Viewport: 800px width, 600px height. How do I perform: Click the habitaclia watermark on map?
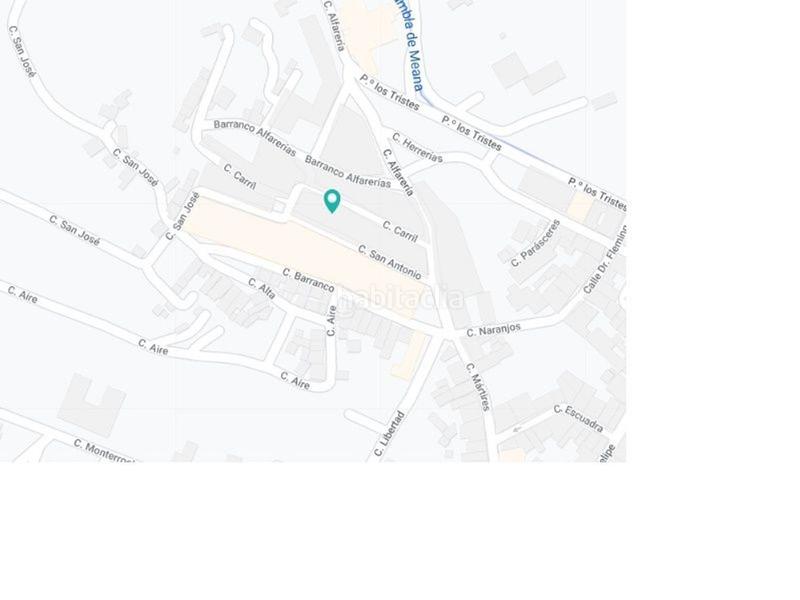pos(401,298)
